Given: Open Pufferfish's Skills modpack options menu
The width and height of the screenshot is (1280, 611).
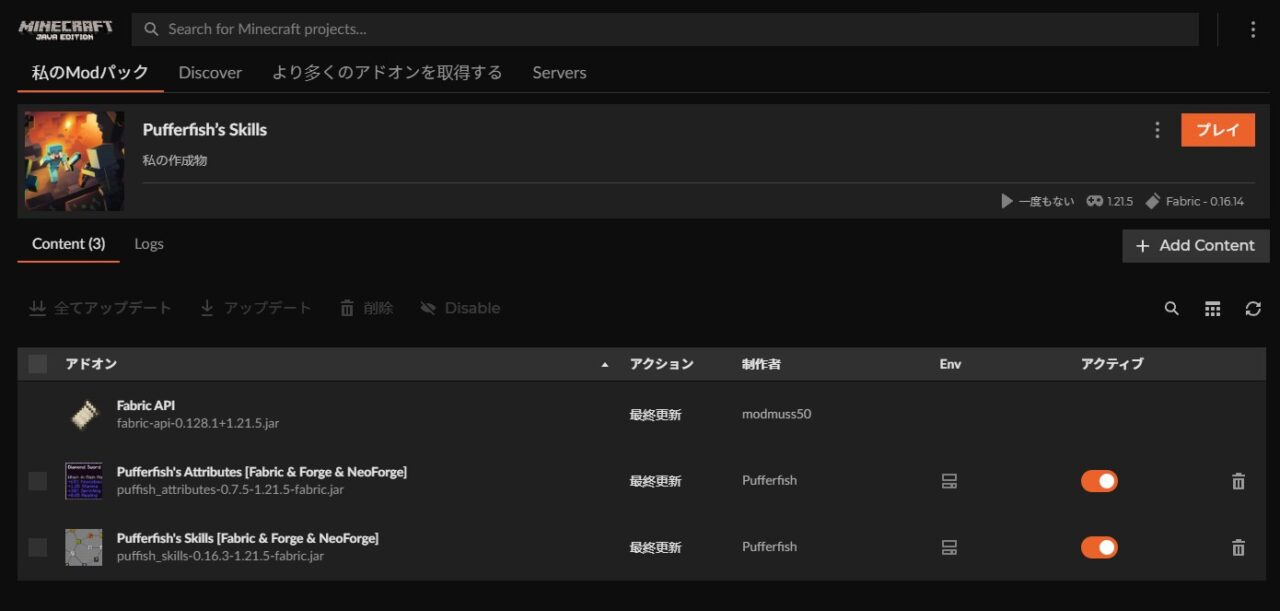Looking at the screenshot, I should click(1157, 130).
